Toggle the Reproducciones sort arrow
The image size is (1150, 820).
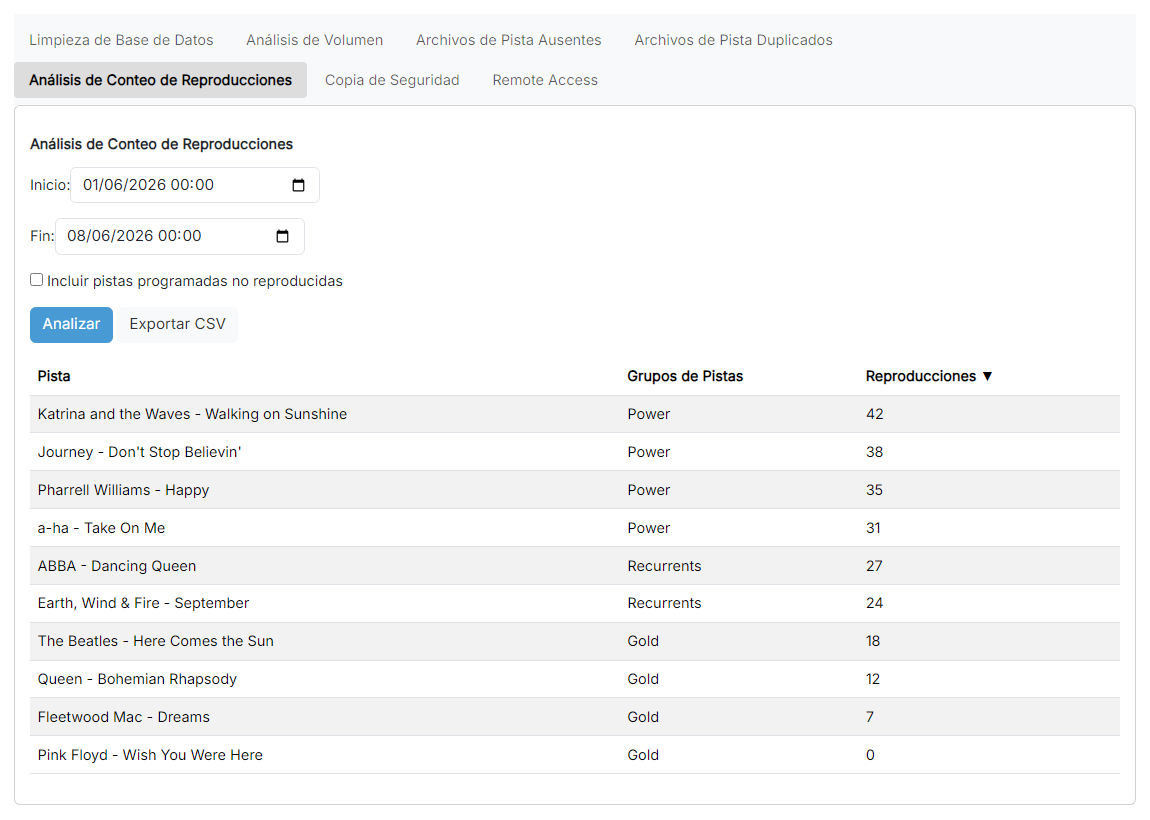(987, 376)
